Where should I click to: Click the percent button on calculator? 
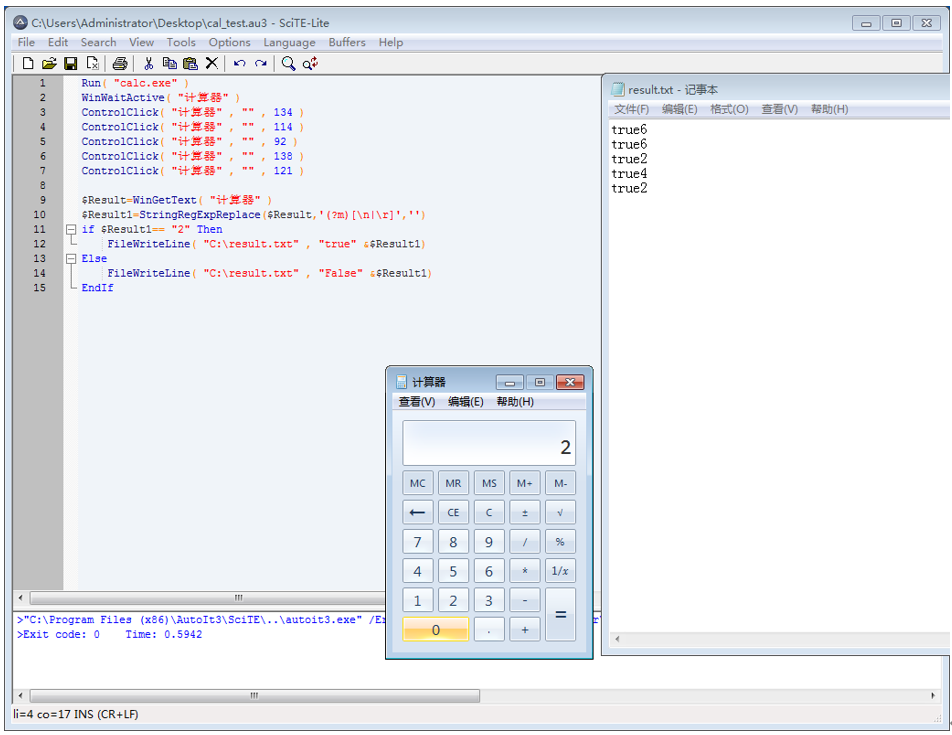coord(560,542)
